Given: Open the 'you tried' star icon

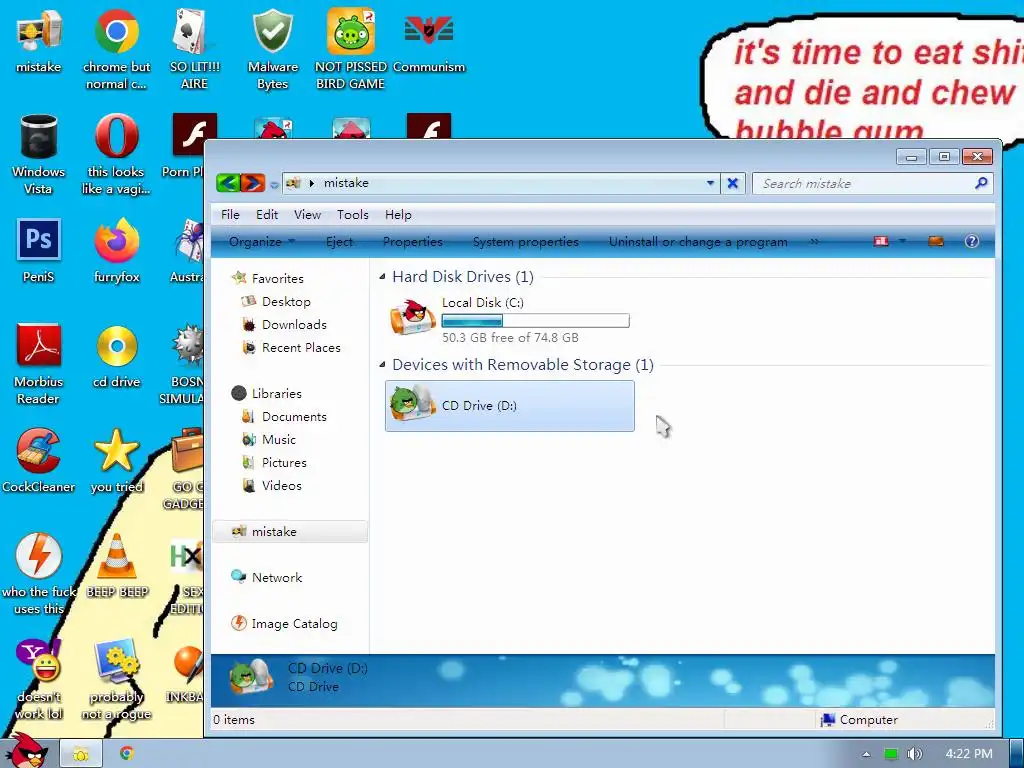Looking at the screenshot, I should pos(116,461).
